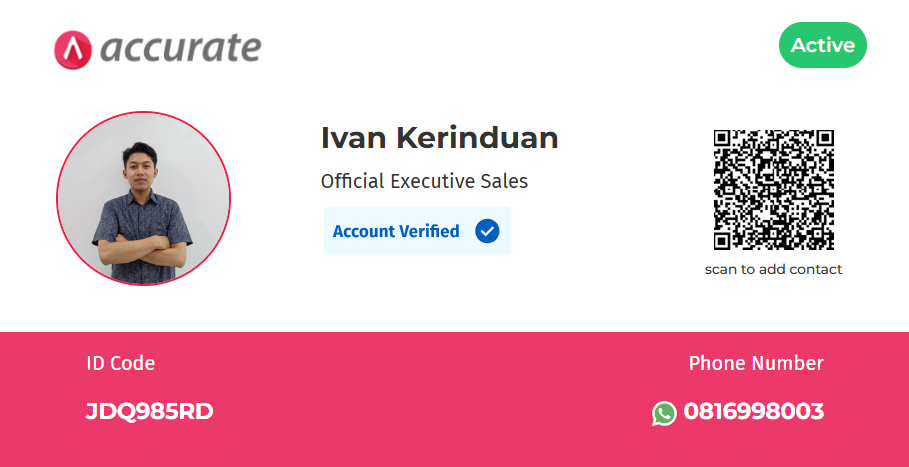Image resolution: width=909 pixels, height=467 pixels.
Task: Click the ID Code label
Action: click(x=120, y=363)
